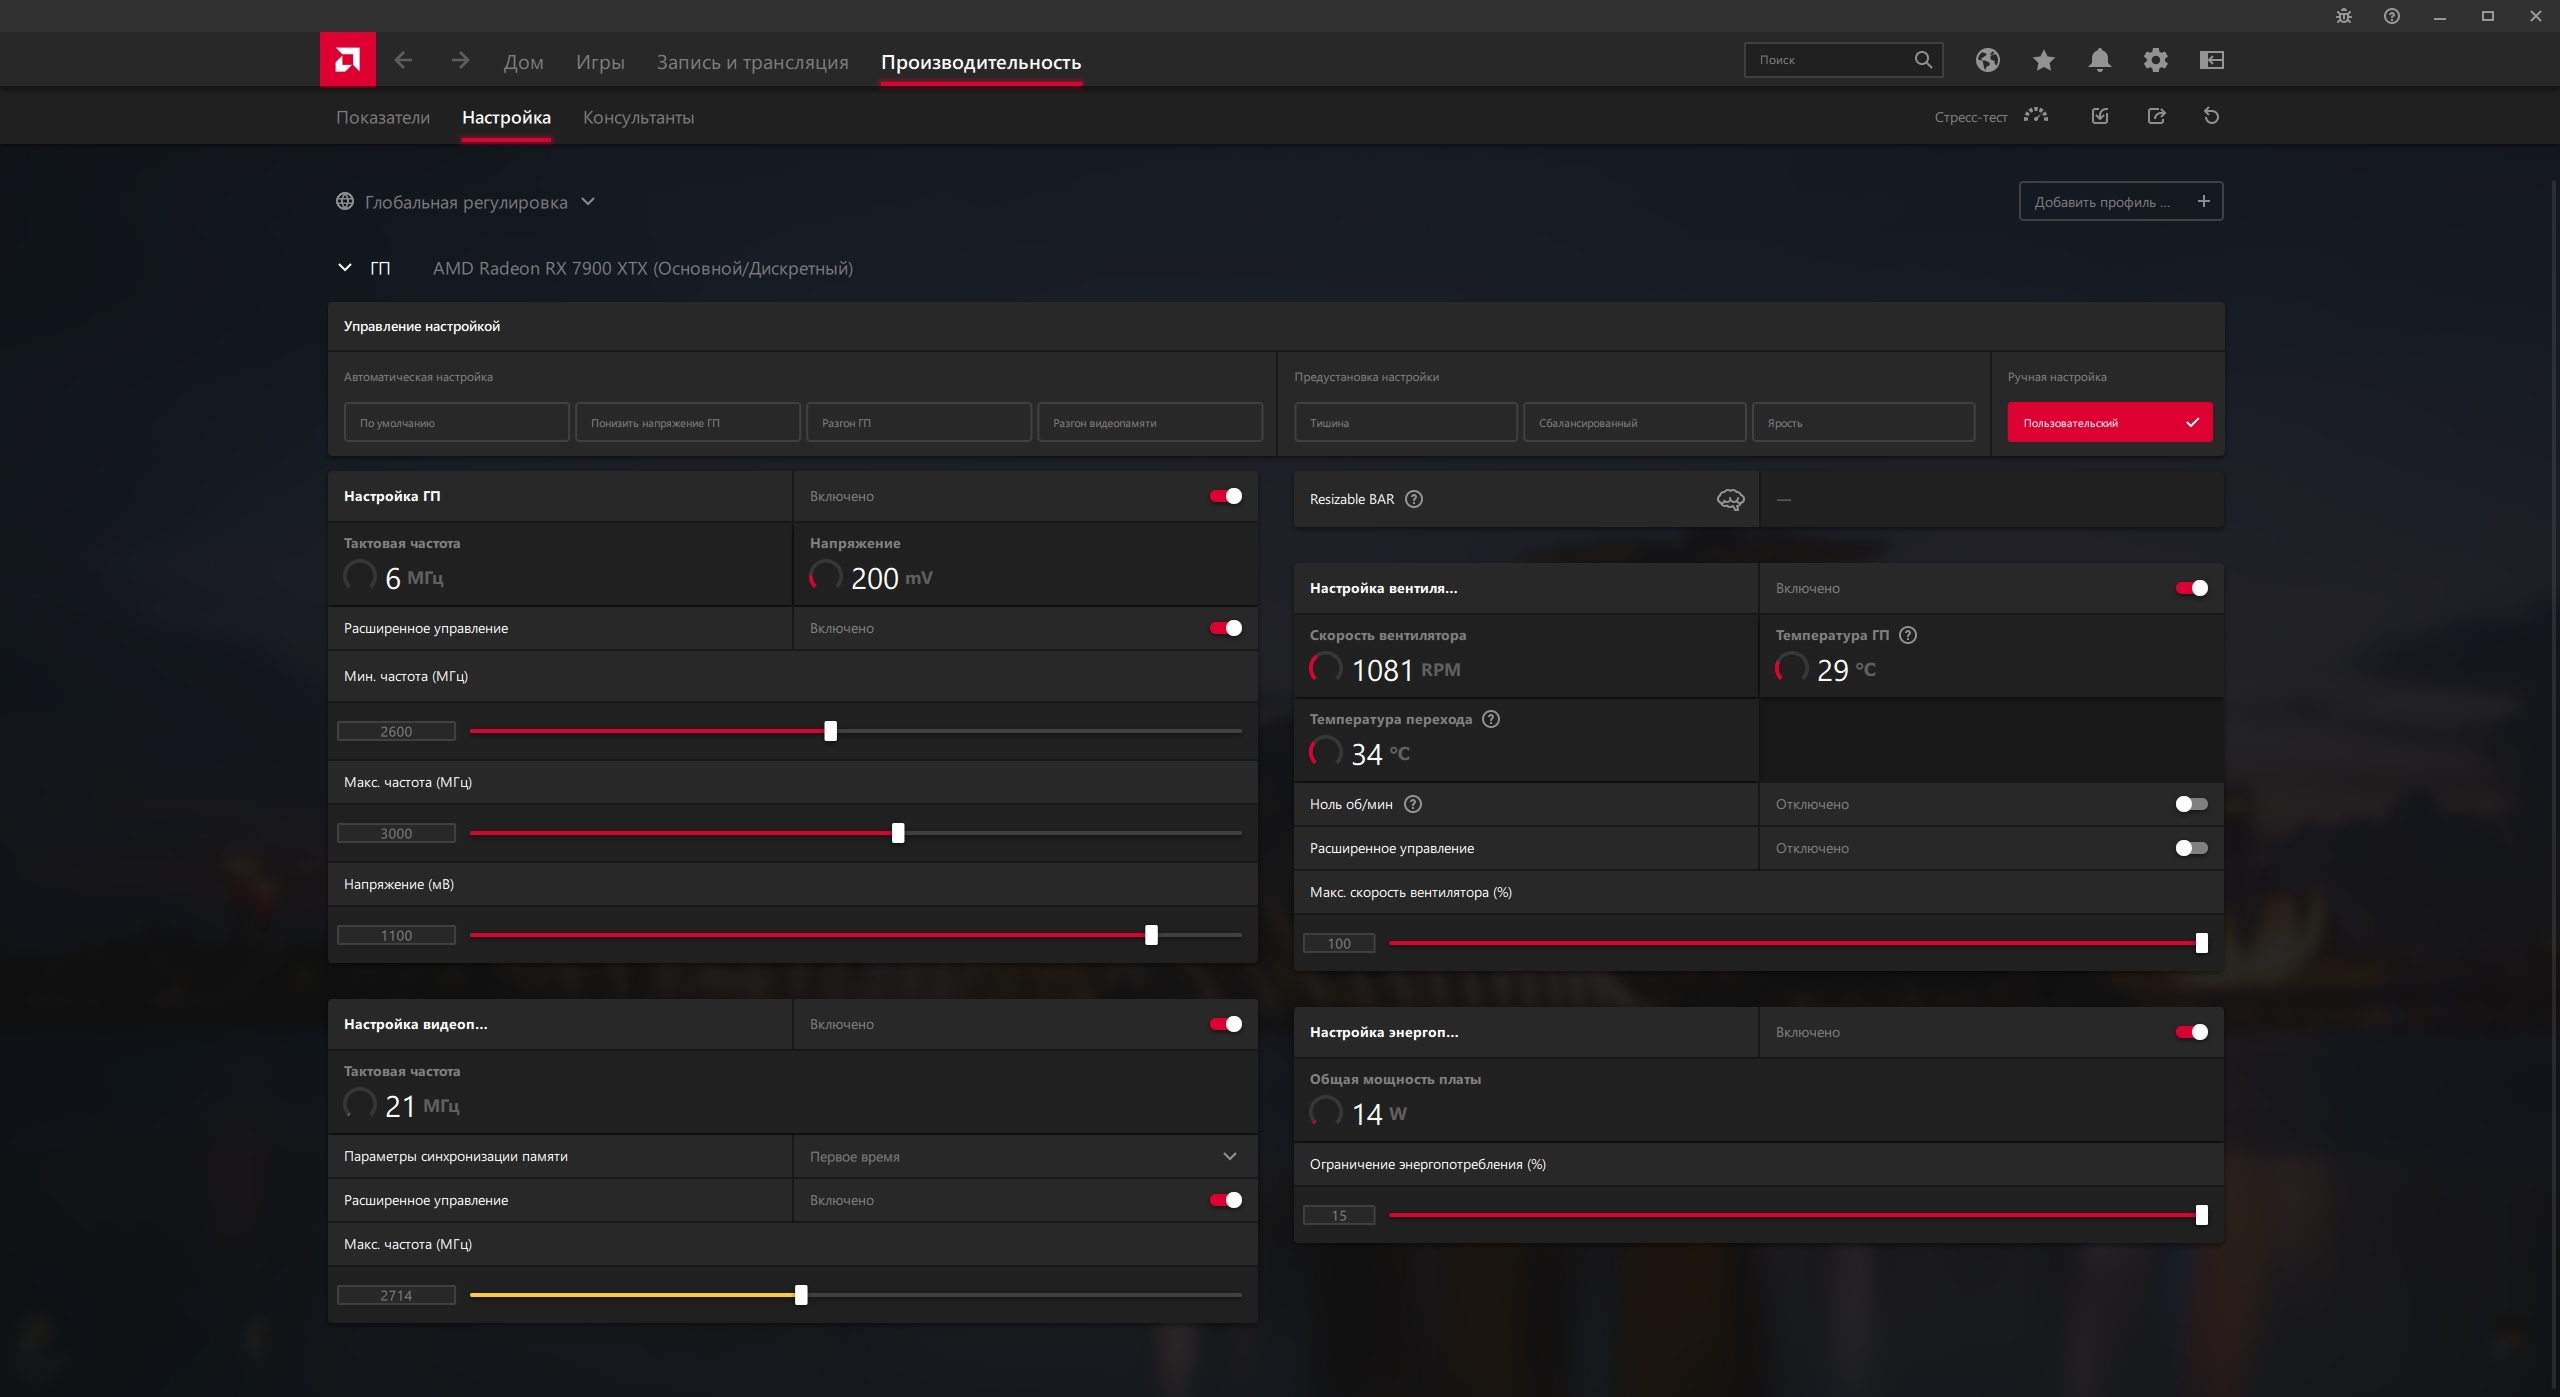
Task: Open the Игры menu tab
Action: tap(600, 62)
